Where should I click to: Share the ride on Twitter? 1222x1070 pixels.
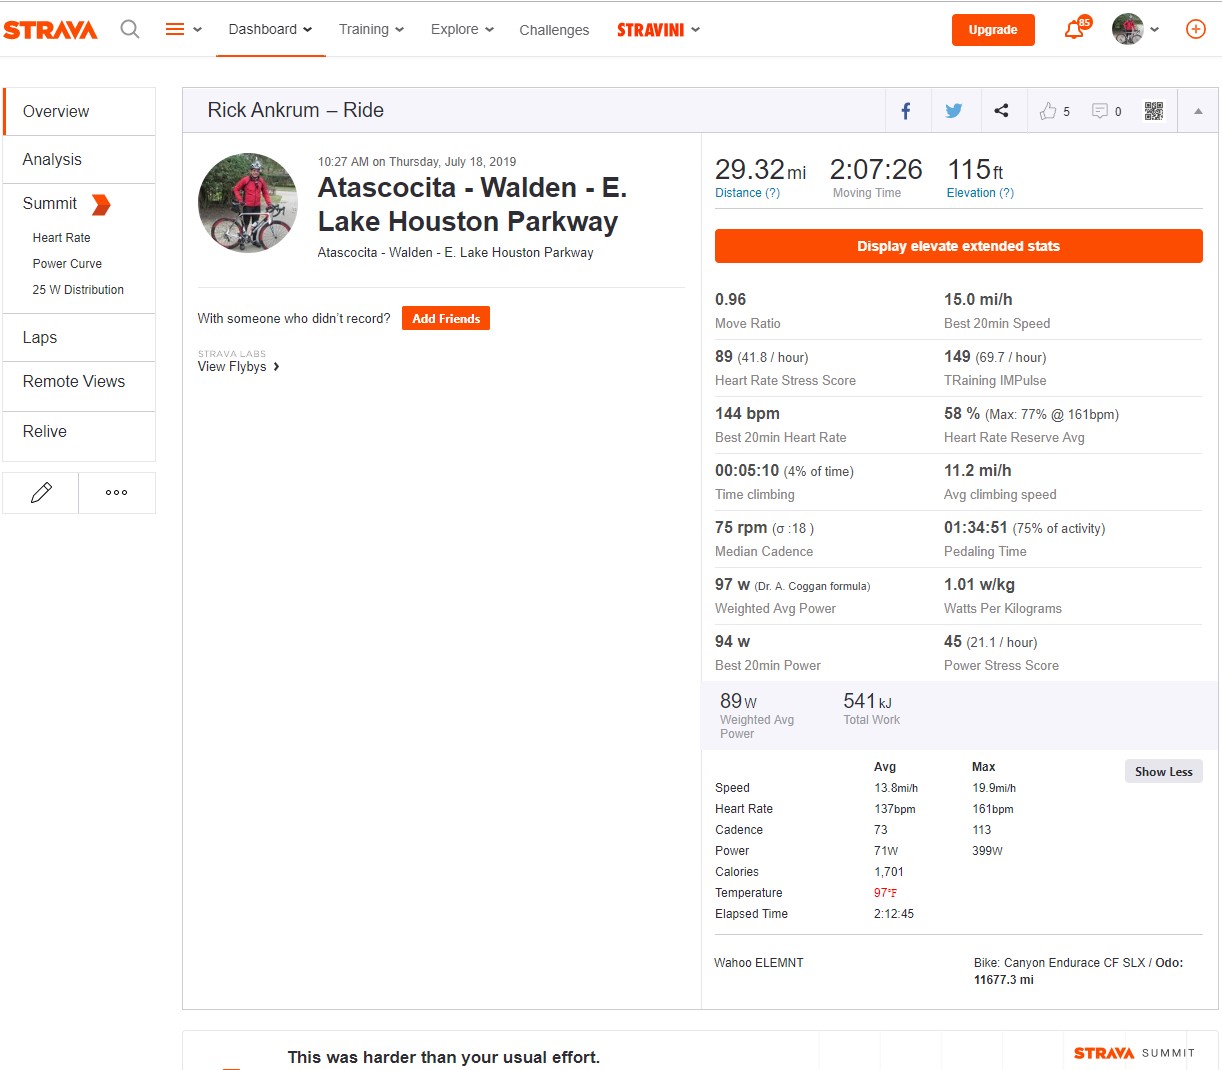954,111
